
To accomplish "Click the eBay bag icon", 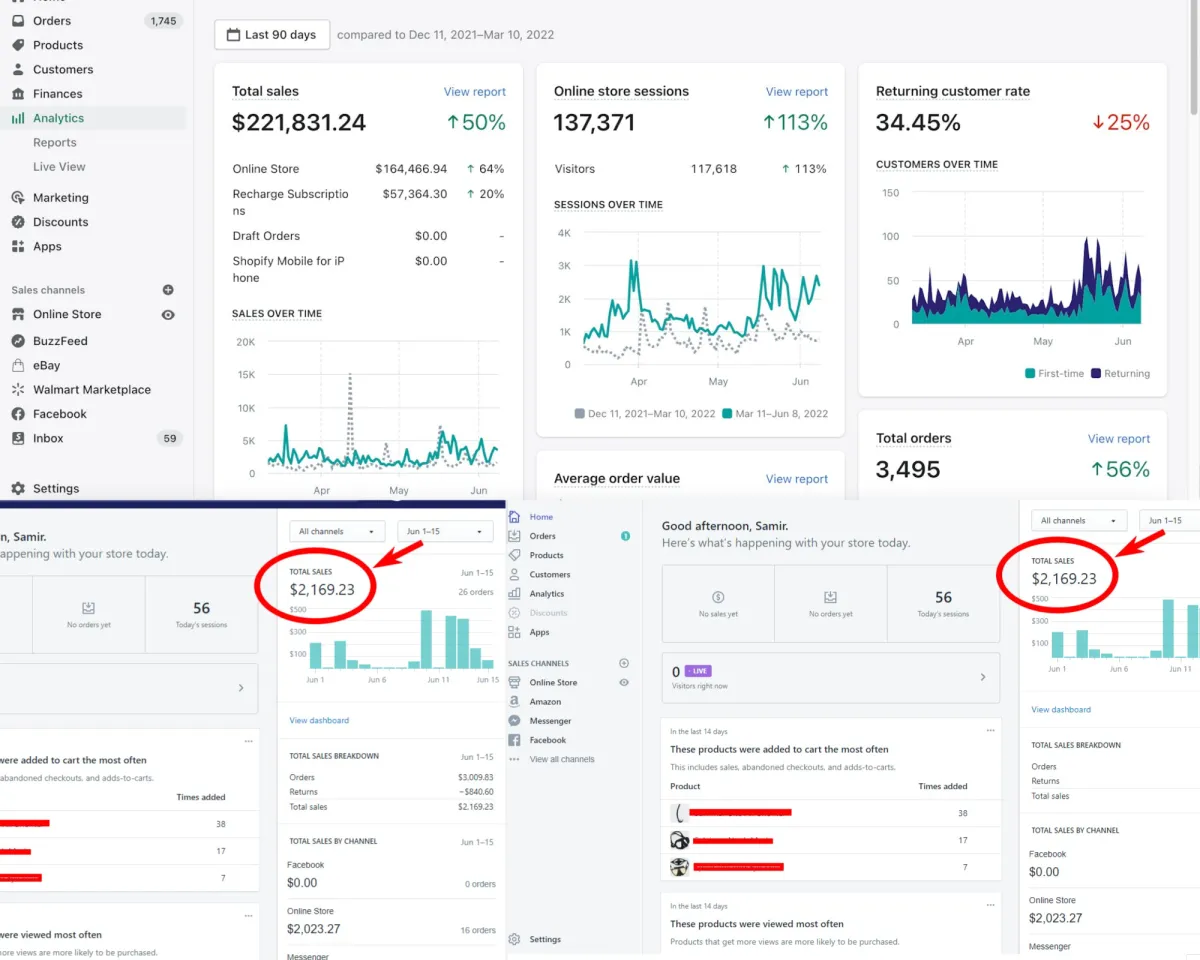I will (x=18, y=365).
